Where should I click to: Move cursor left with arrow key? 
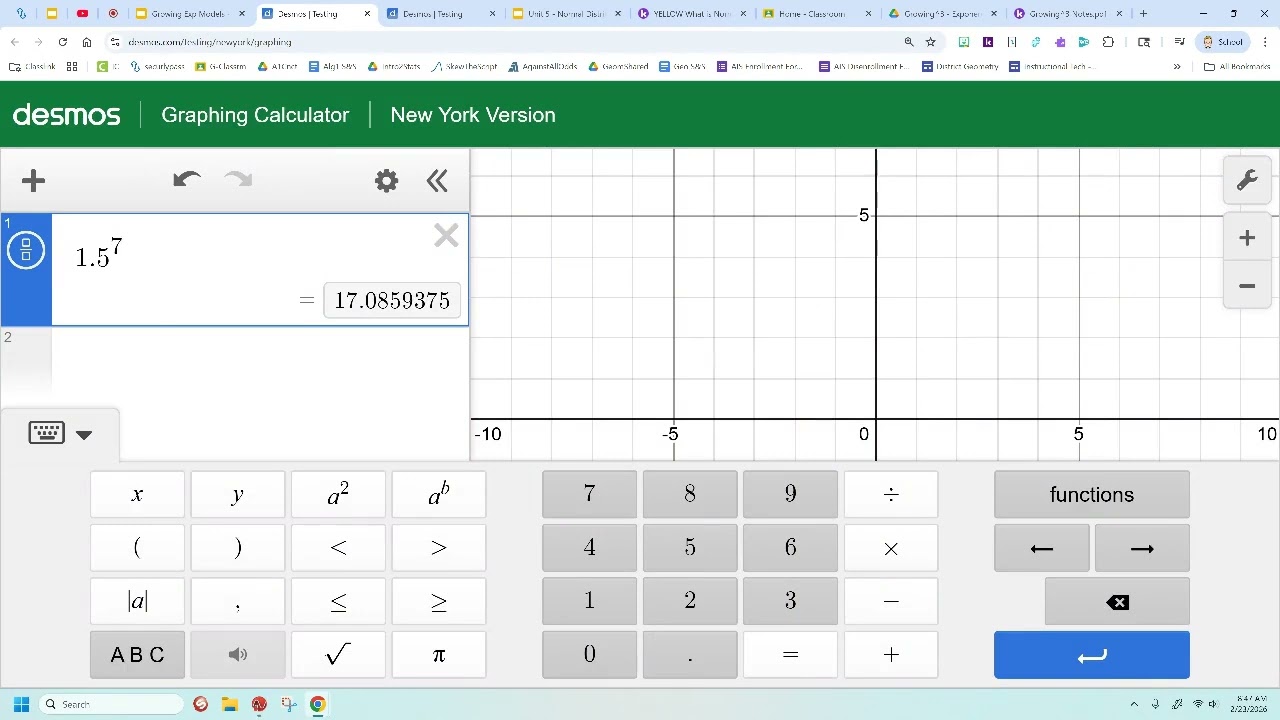tap(1042, 548)
